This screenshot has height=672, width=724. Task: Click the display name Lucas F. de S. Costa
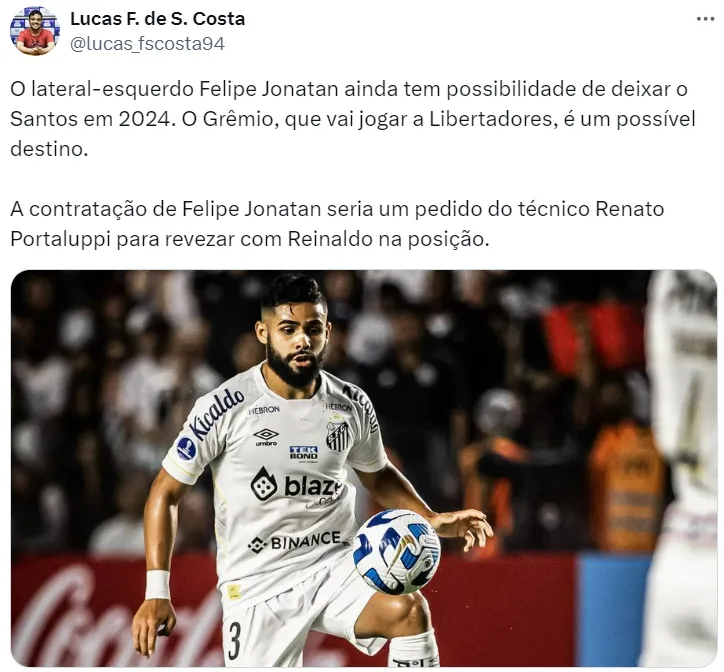point(157,19)
